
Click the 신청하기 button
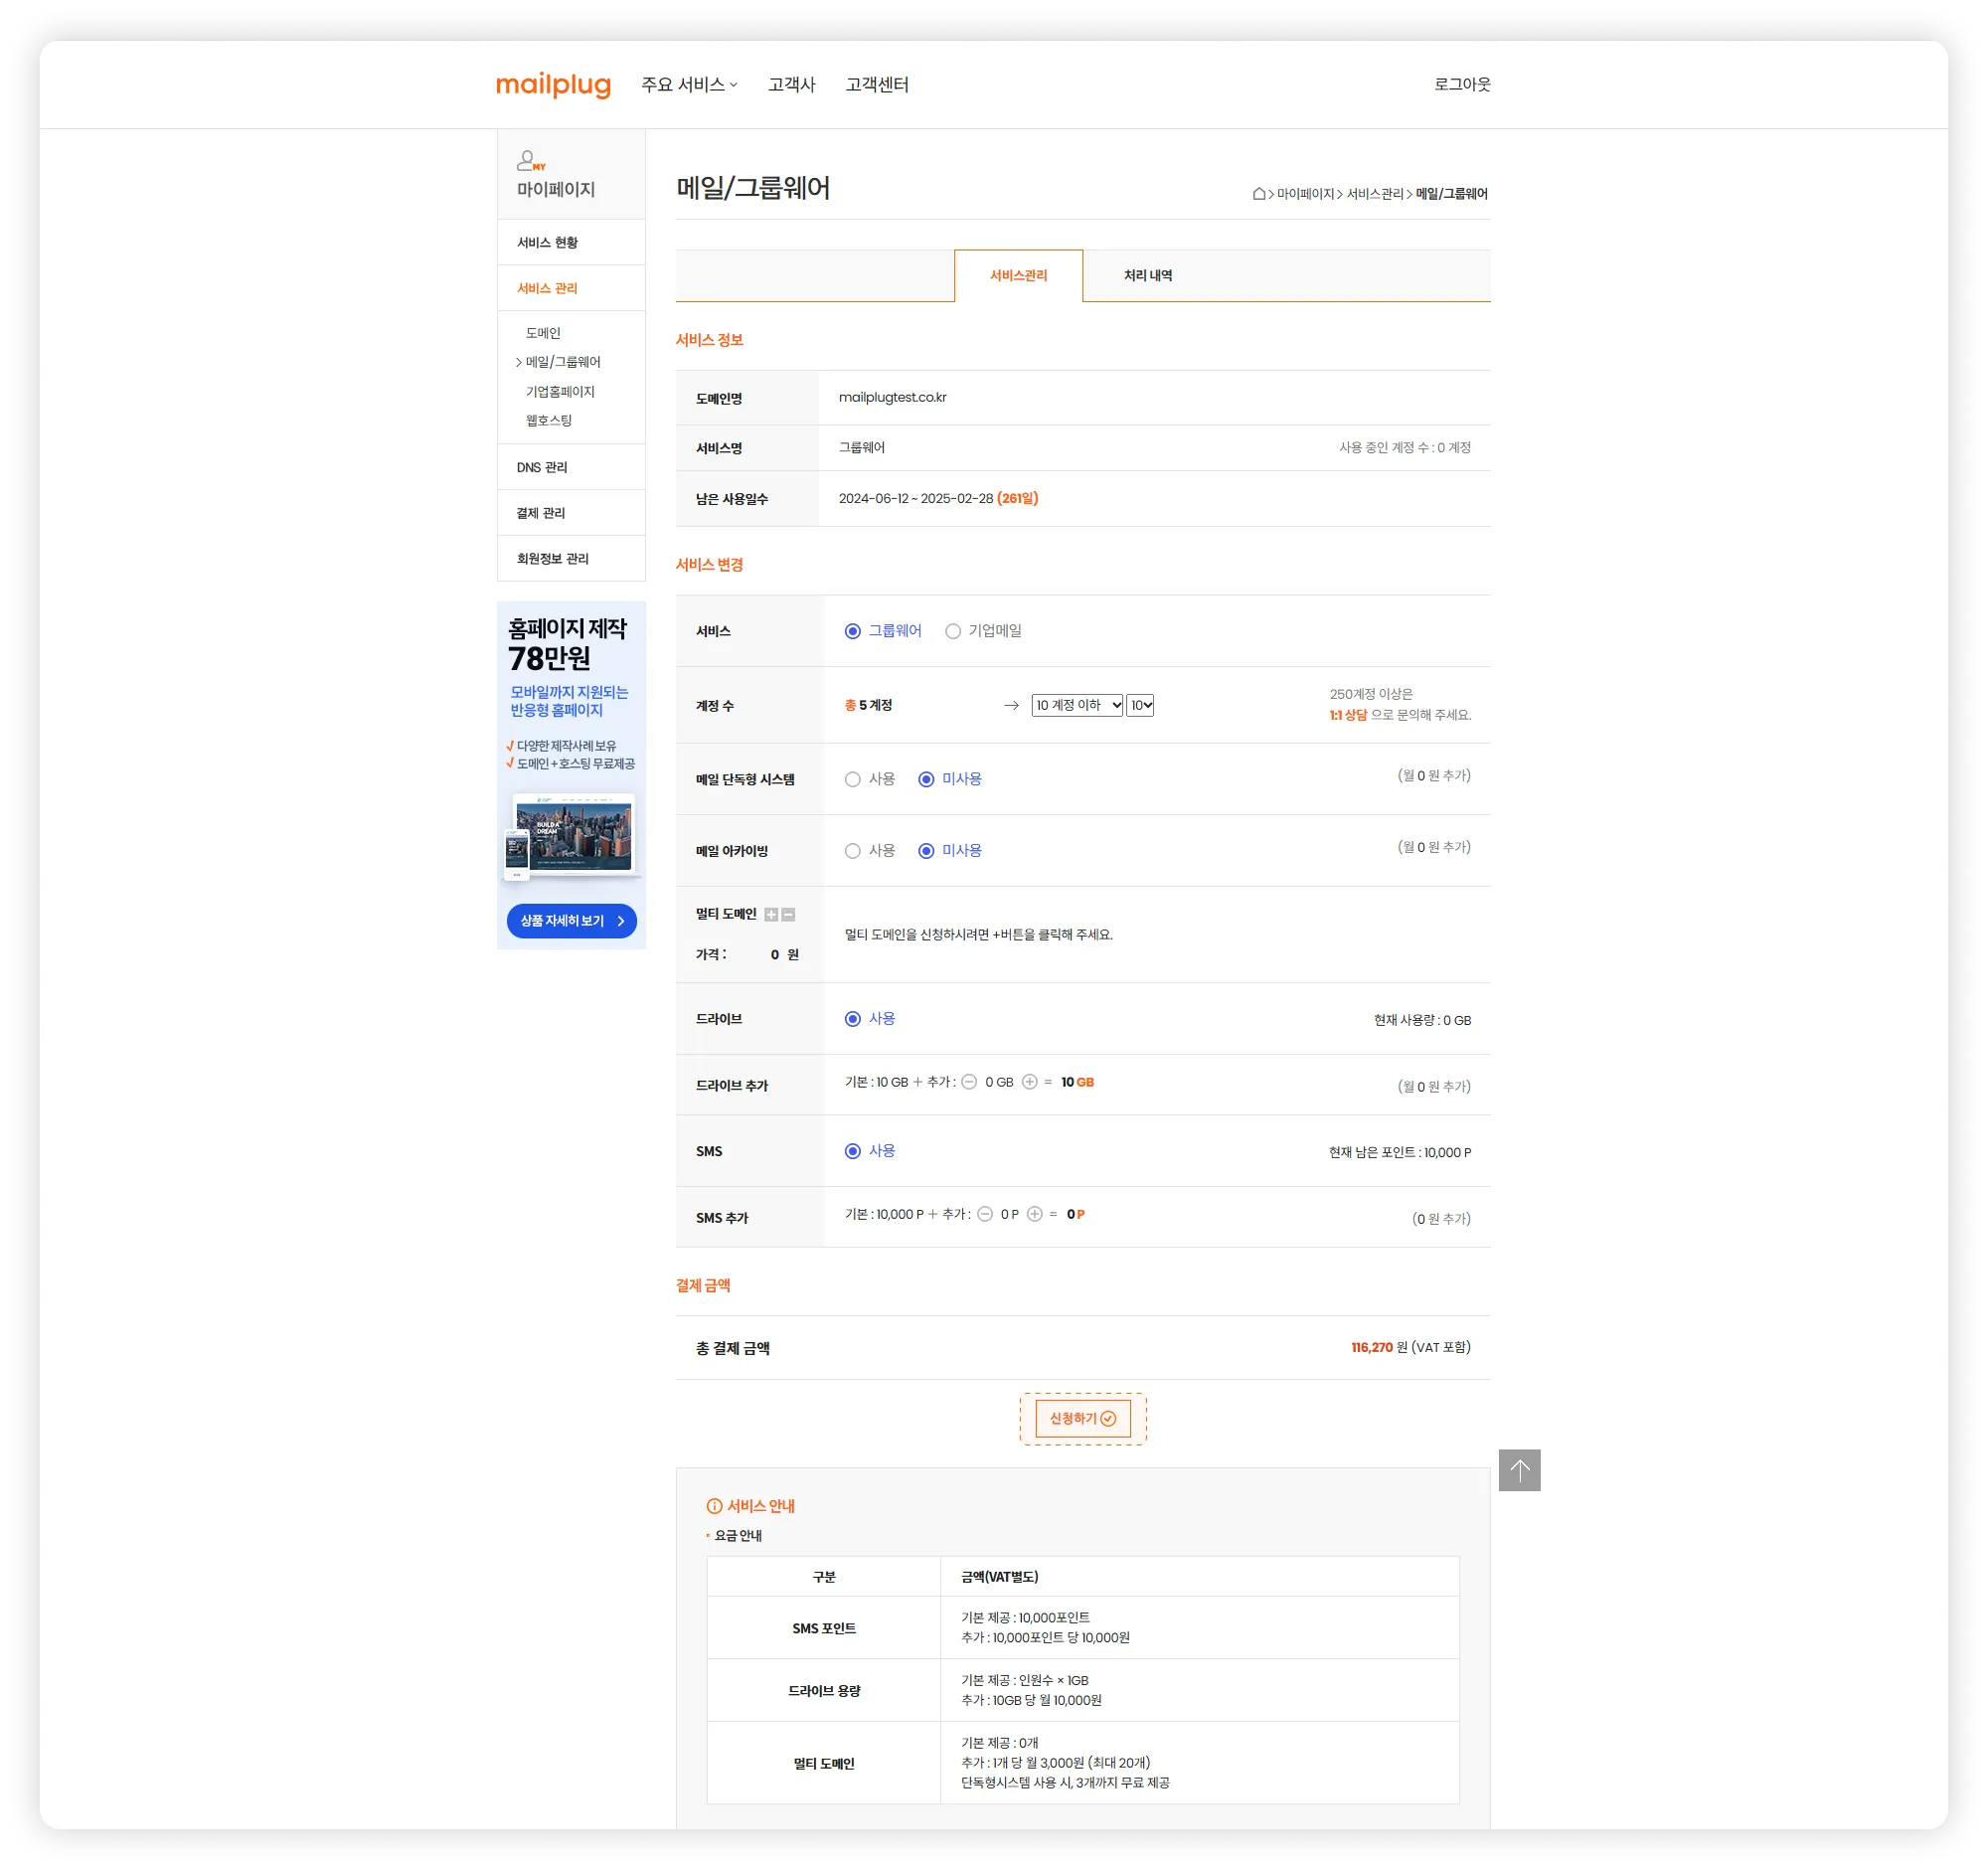(1083, 1418)
